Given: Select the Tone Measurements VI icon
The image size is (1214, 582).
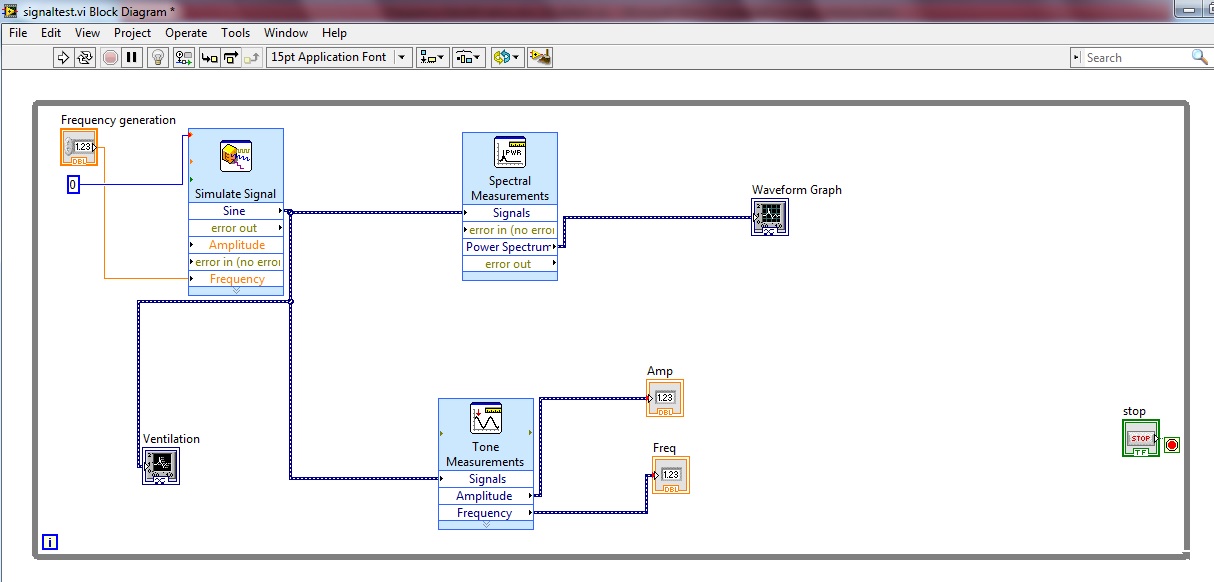Looking at the screenshot, I should click(486, 418).
